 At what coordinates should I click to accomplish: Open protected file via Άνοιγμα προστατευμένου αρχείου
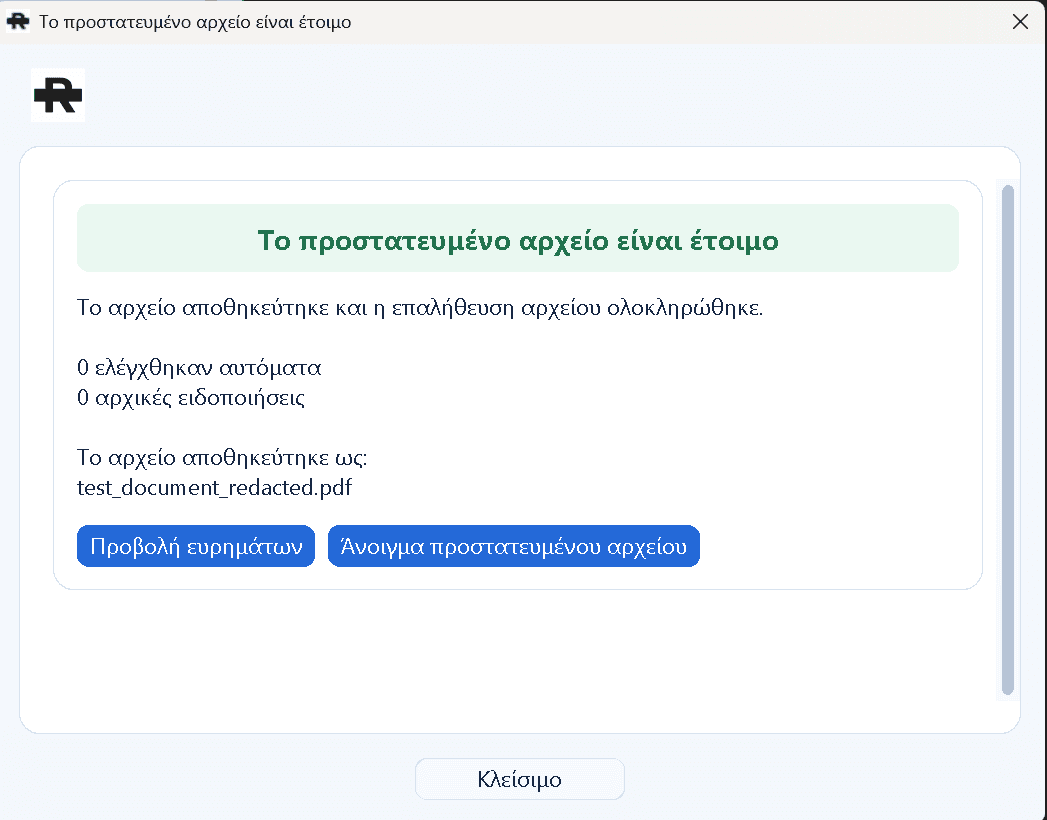click(513, 546)
